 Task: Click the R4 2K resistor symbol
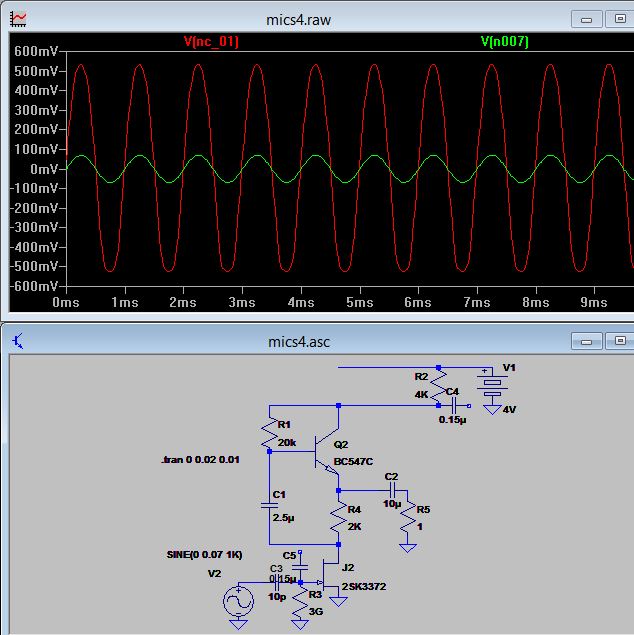tap(340, 517)
